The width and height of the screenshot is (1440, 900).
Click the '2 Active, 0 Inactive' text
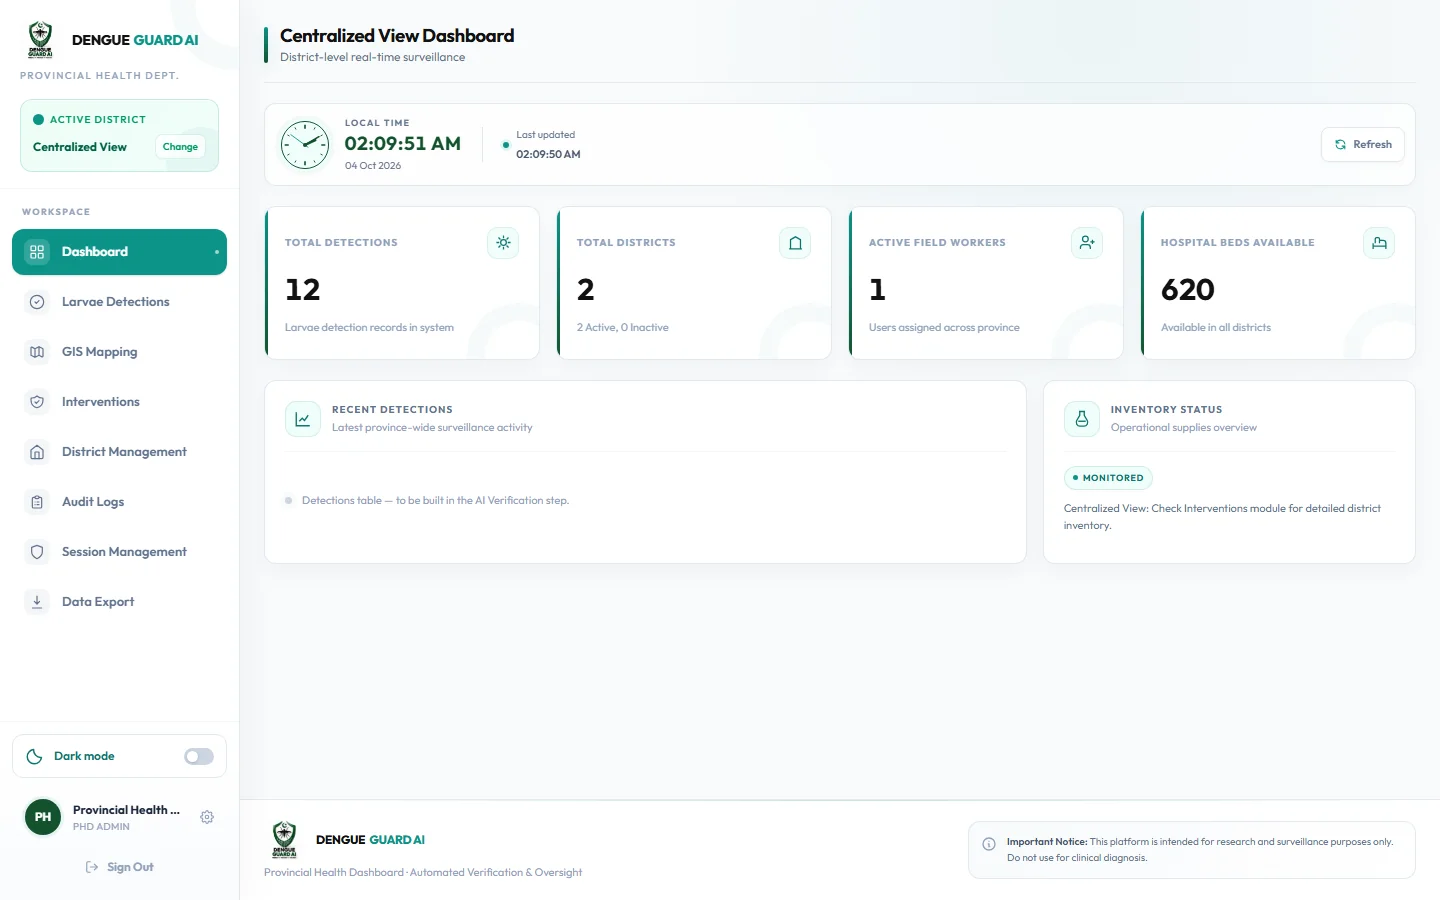tap(623, 328)
